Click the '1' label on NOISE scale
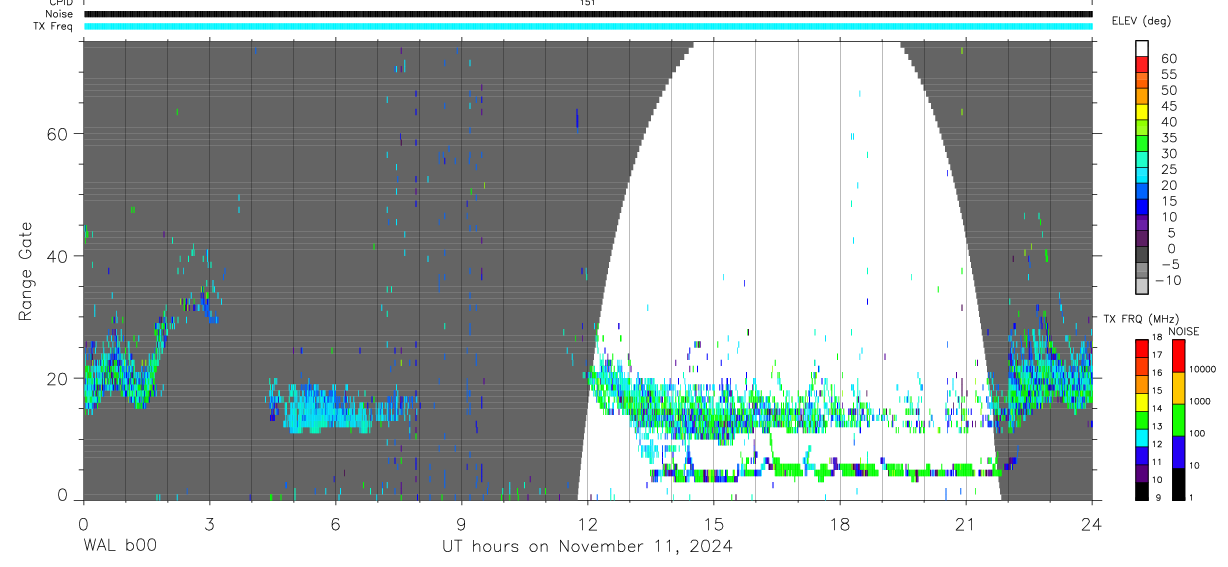Image resolution: width=1228 pixels, height=567 pixels. pyautogui.click(x=1192, y=496)
